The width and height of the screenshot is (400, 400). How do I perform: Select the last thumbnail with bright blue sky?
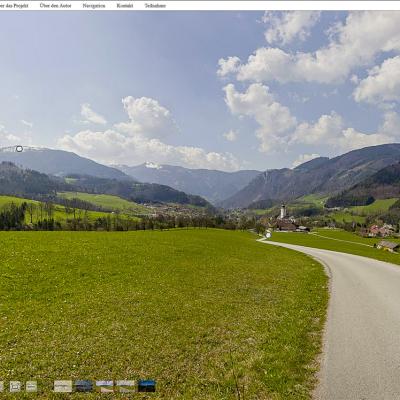147,386
